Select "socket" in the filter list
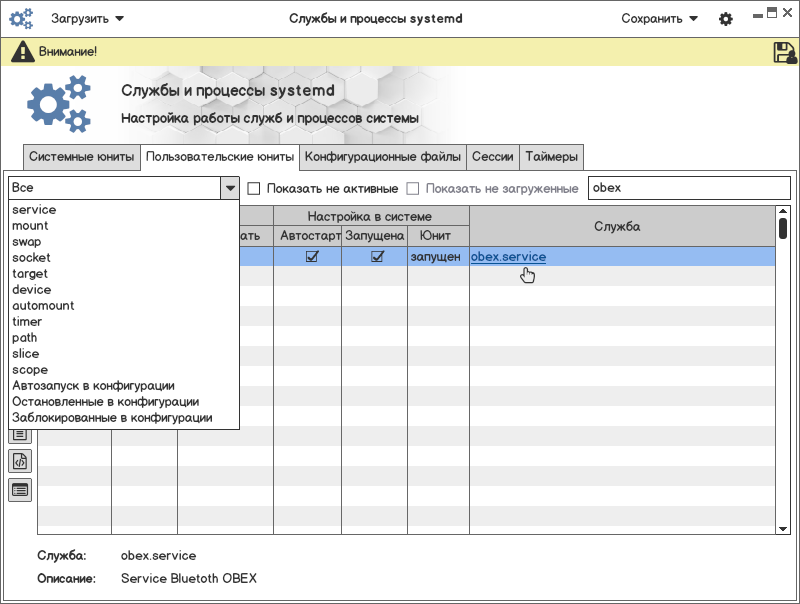The image size is (800, 604). [x=31, y=258]
